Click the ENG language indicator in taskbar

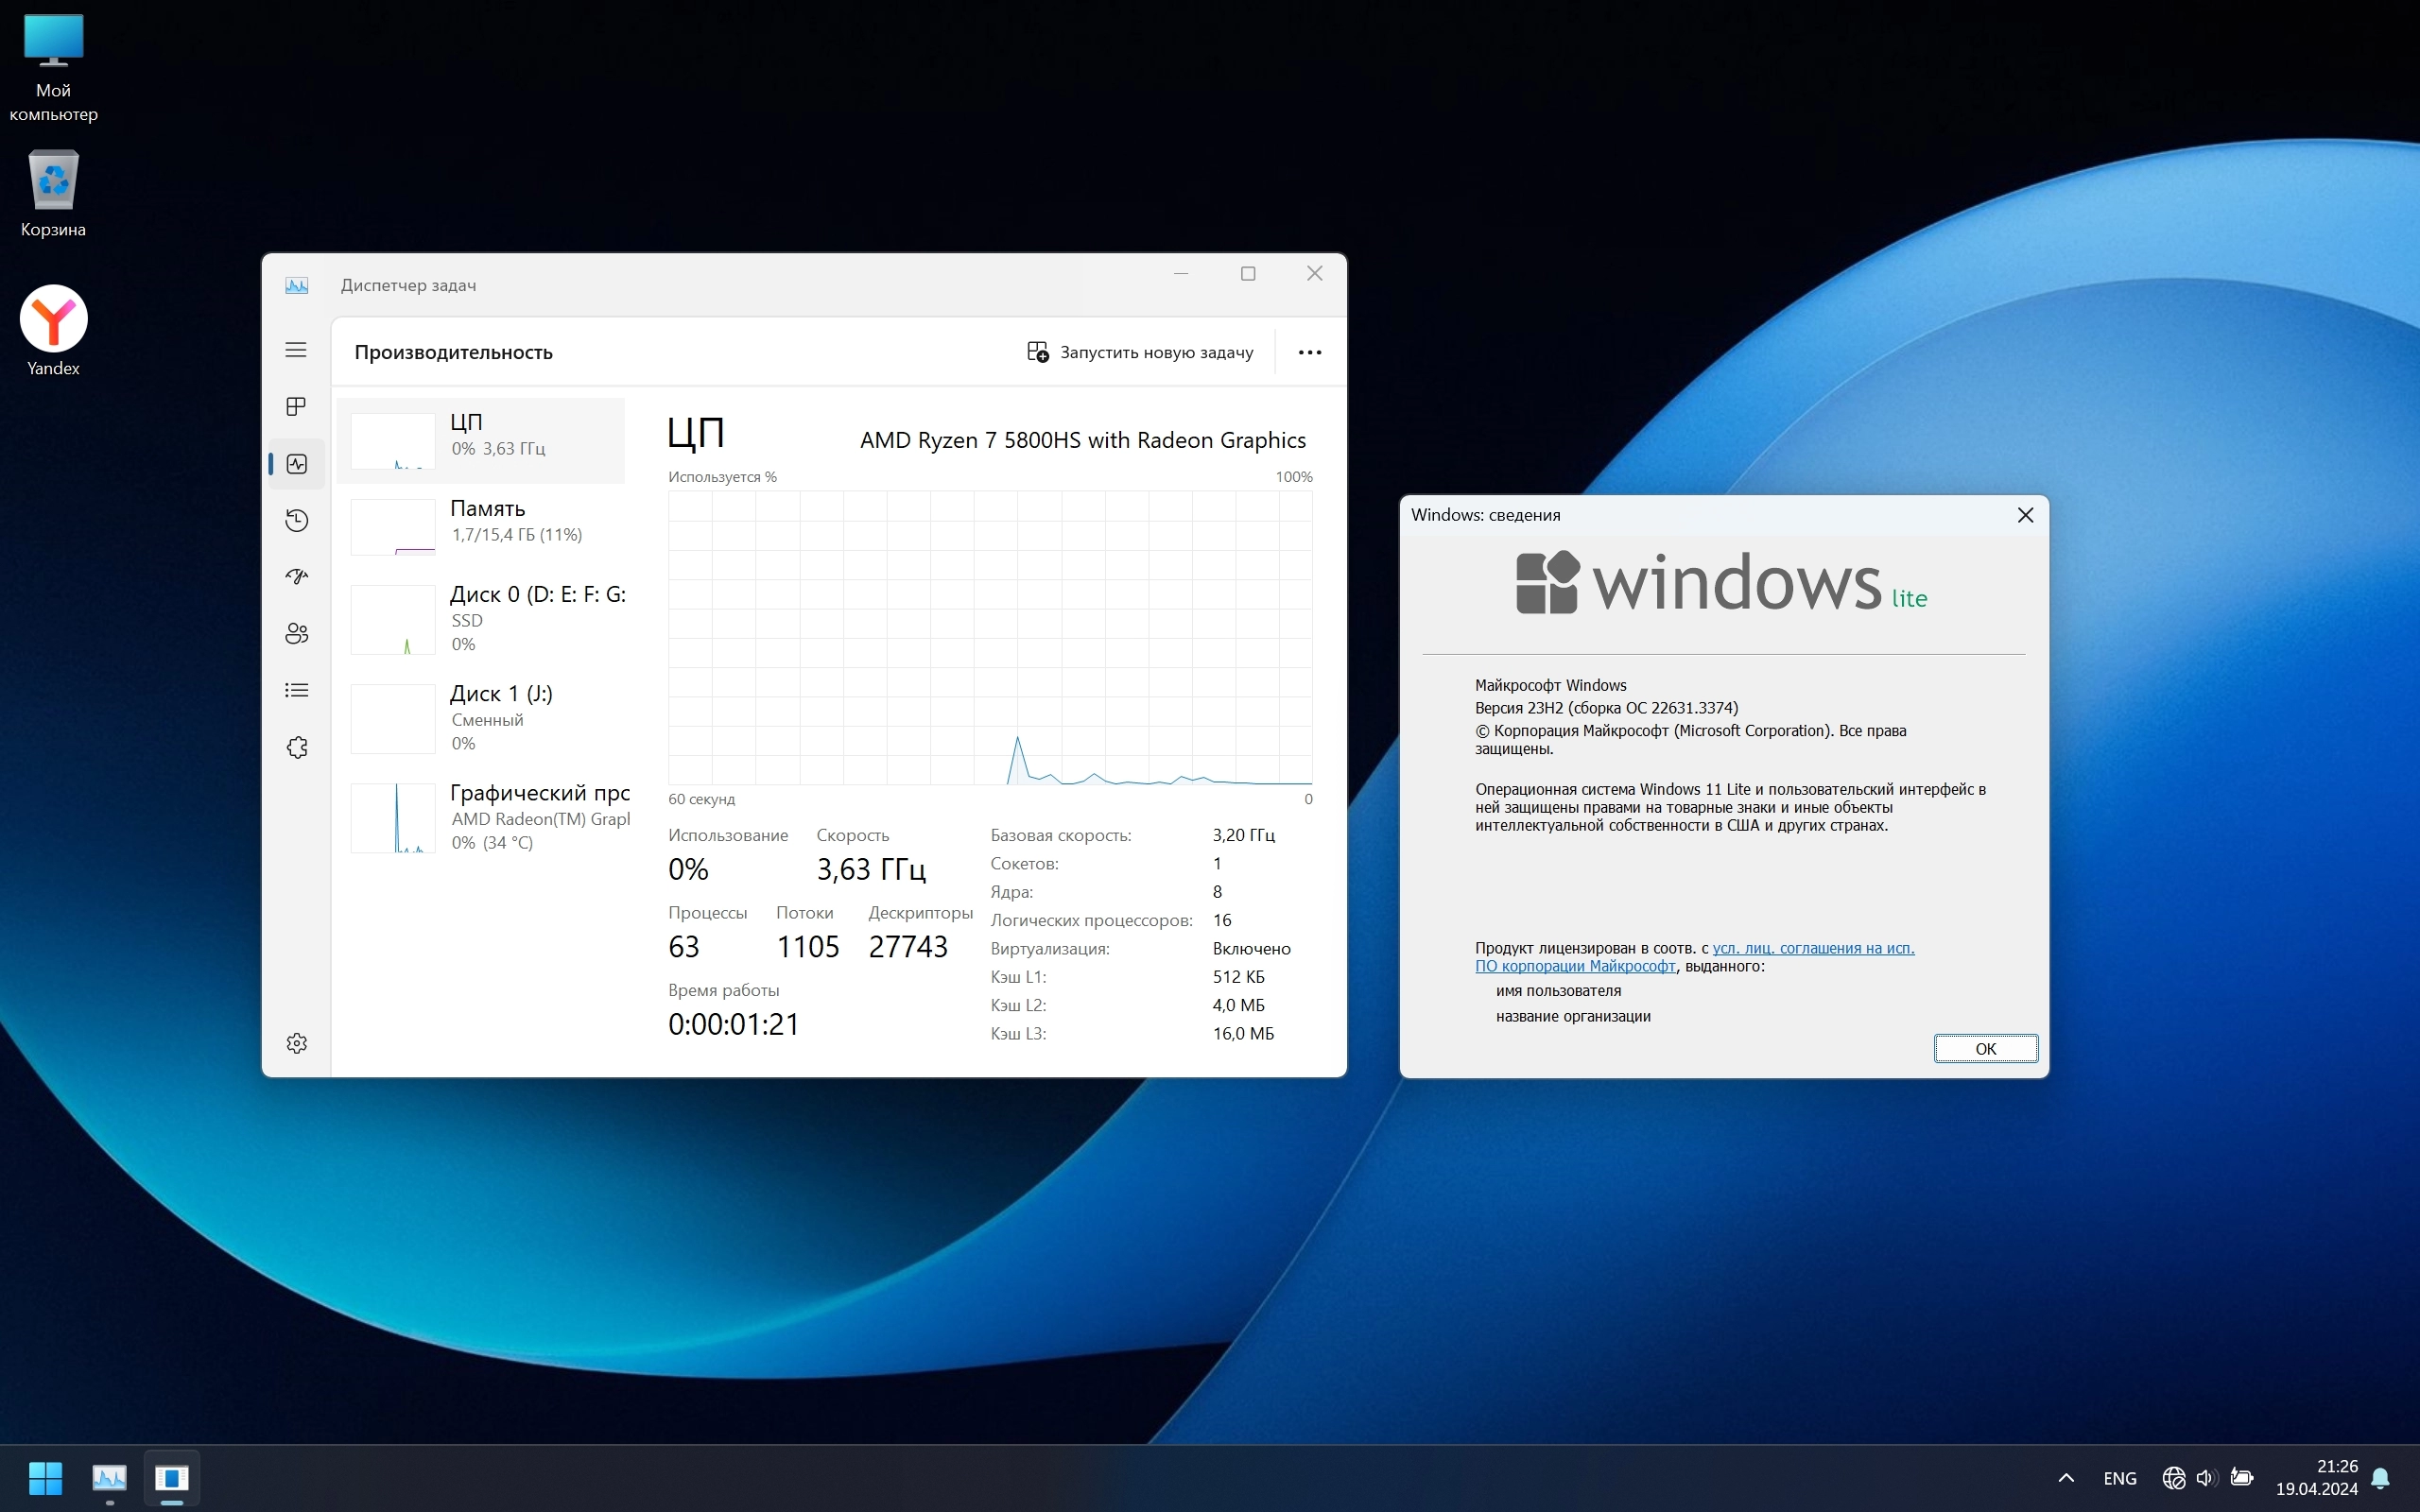point(2119,1478)
